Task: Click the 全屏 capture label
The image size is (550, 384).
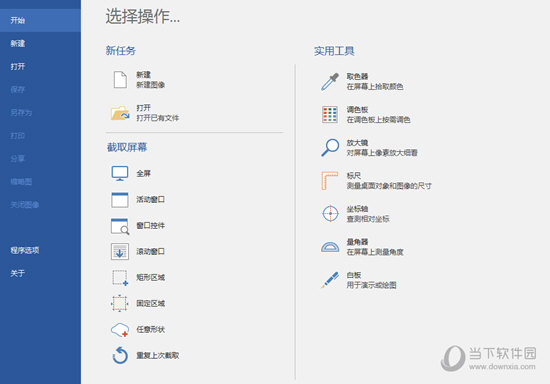Action: [143, 173]
